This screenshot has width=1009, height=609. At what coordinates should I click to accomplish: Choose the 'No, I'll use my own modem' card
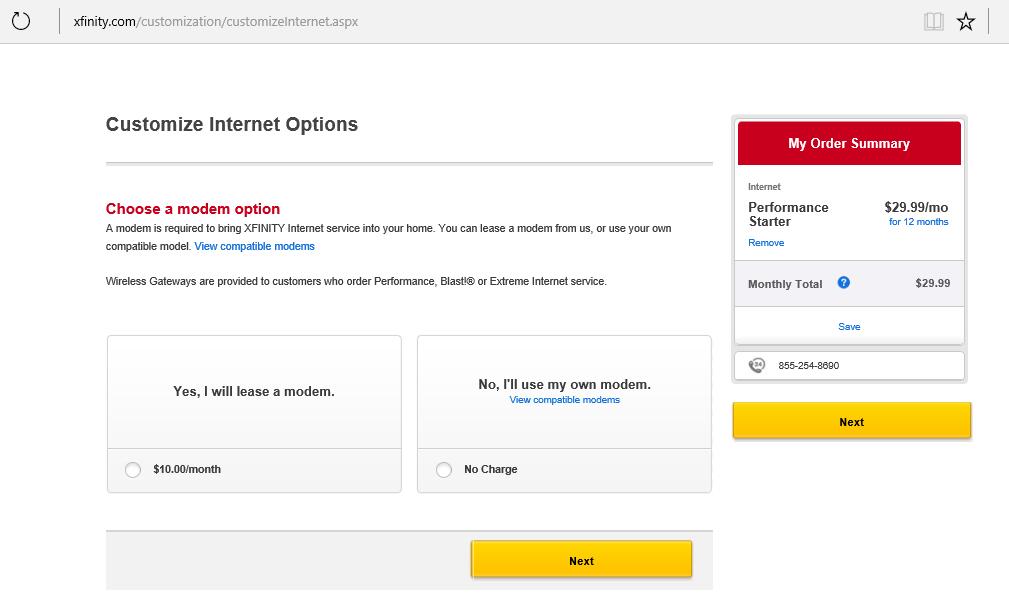pyautogui.click(x=564, y=392)
